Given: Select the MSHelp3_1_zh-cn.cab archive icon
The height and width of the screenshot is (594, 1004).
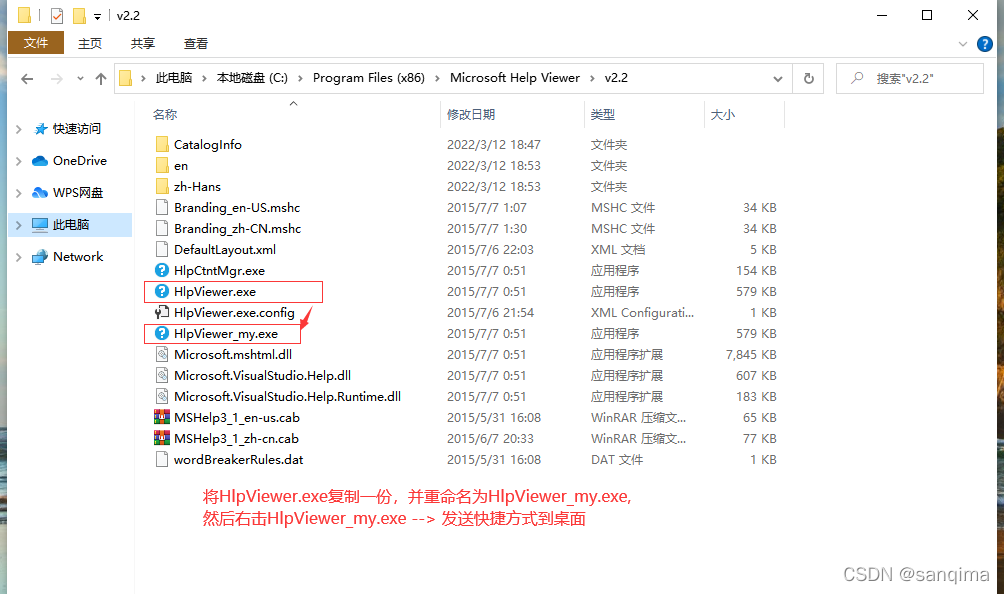Looking at the screenshot, I should [x=162, y=438].
